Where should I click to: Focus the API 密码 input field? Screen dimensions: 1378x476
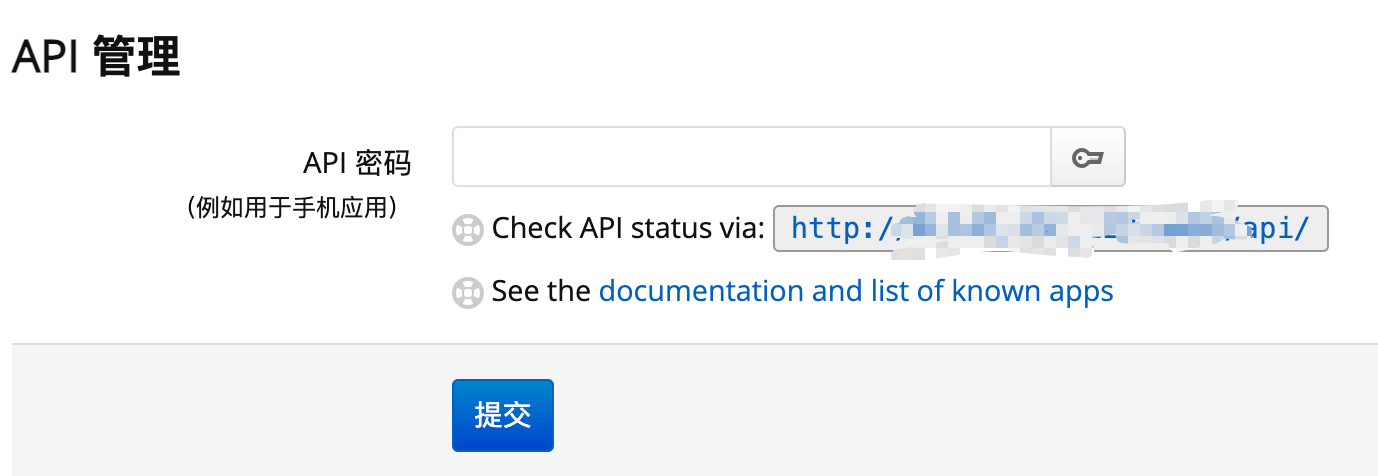751,157
